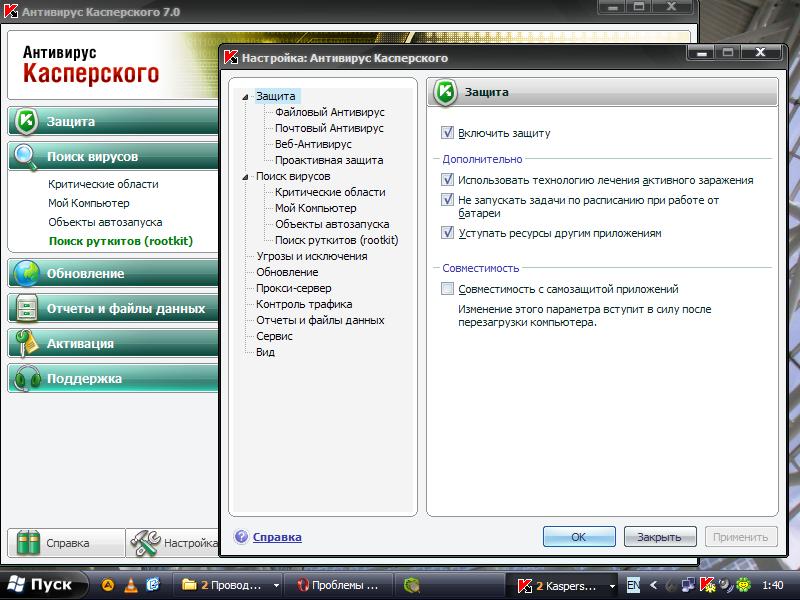The height and width of the screenshot is (600, 800).
Task: Select Сервис in the settings tree
Action: 274,336
